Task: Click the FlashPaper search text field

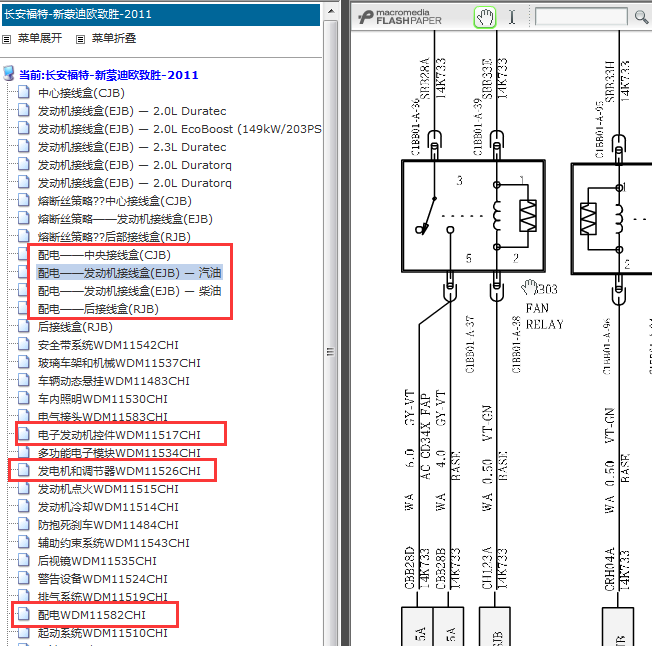Action: click(x=581, y=17)
